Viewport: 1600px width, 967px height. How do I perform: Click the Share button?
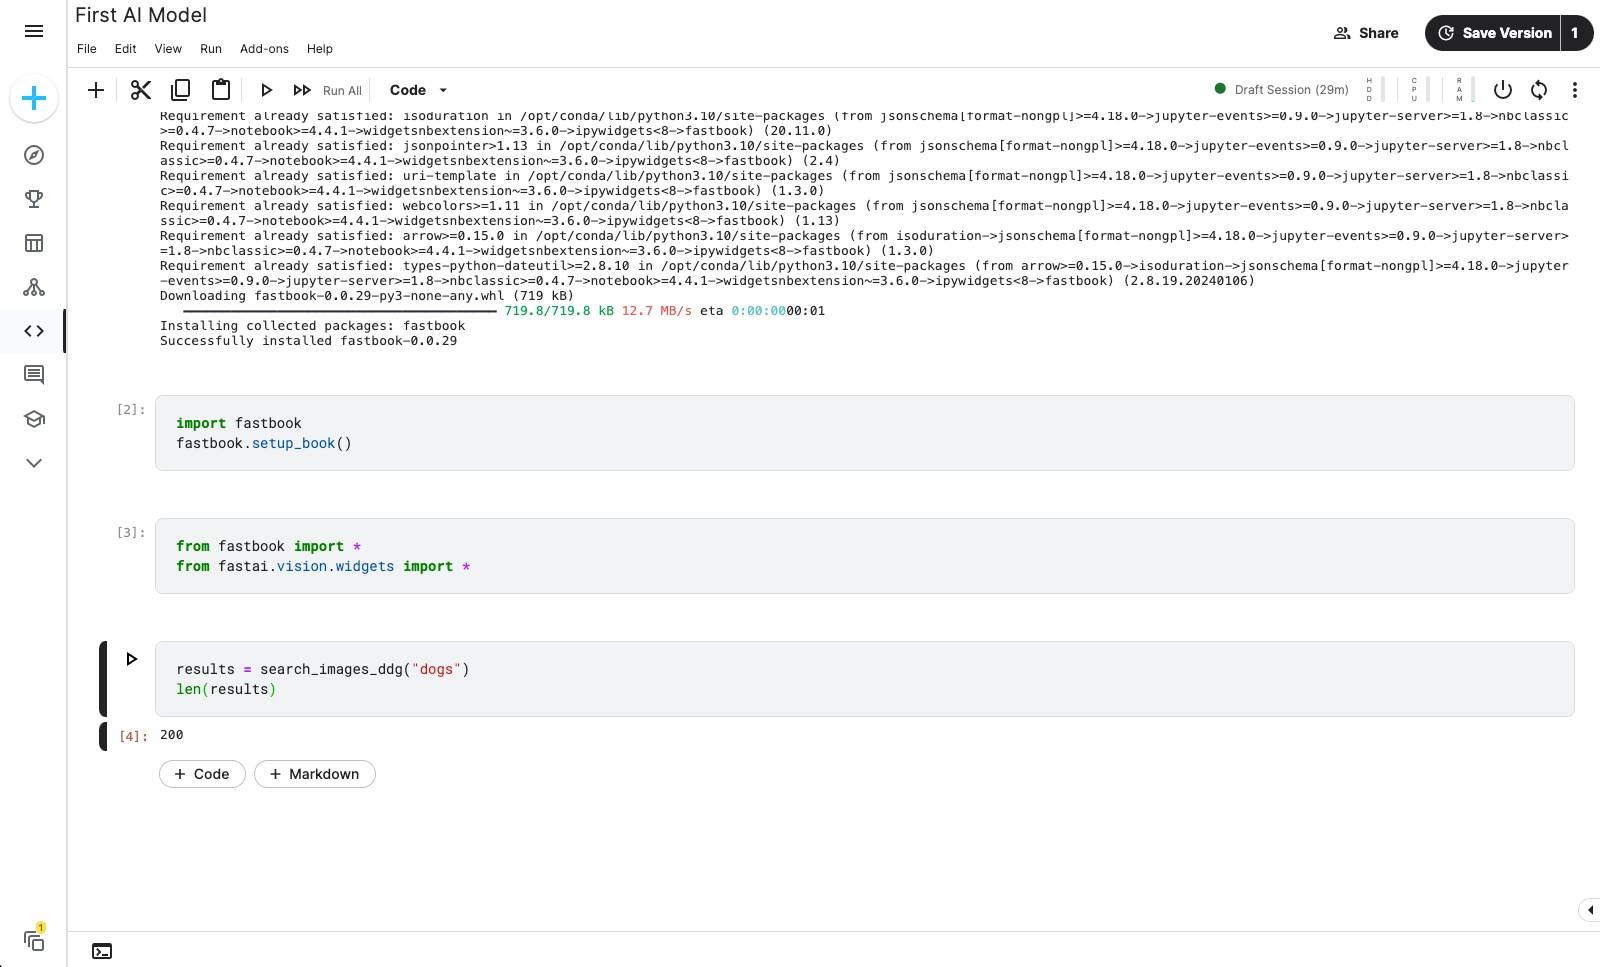tap(1366, 32)
